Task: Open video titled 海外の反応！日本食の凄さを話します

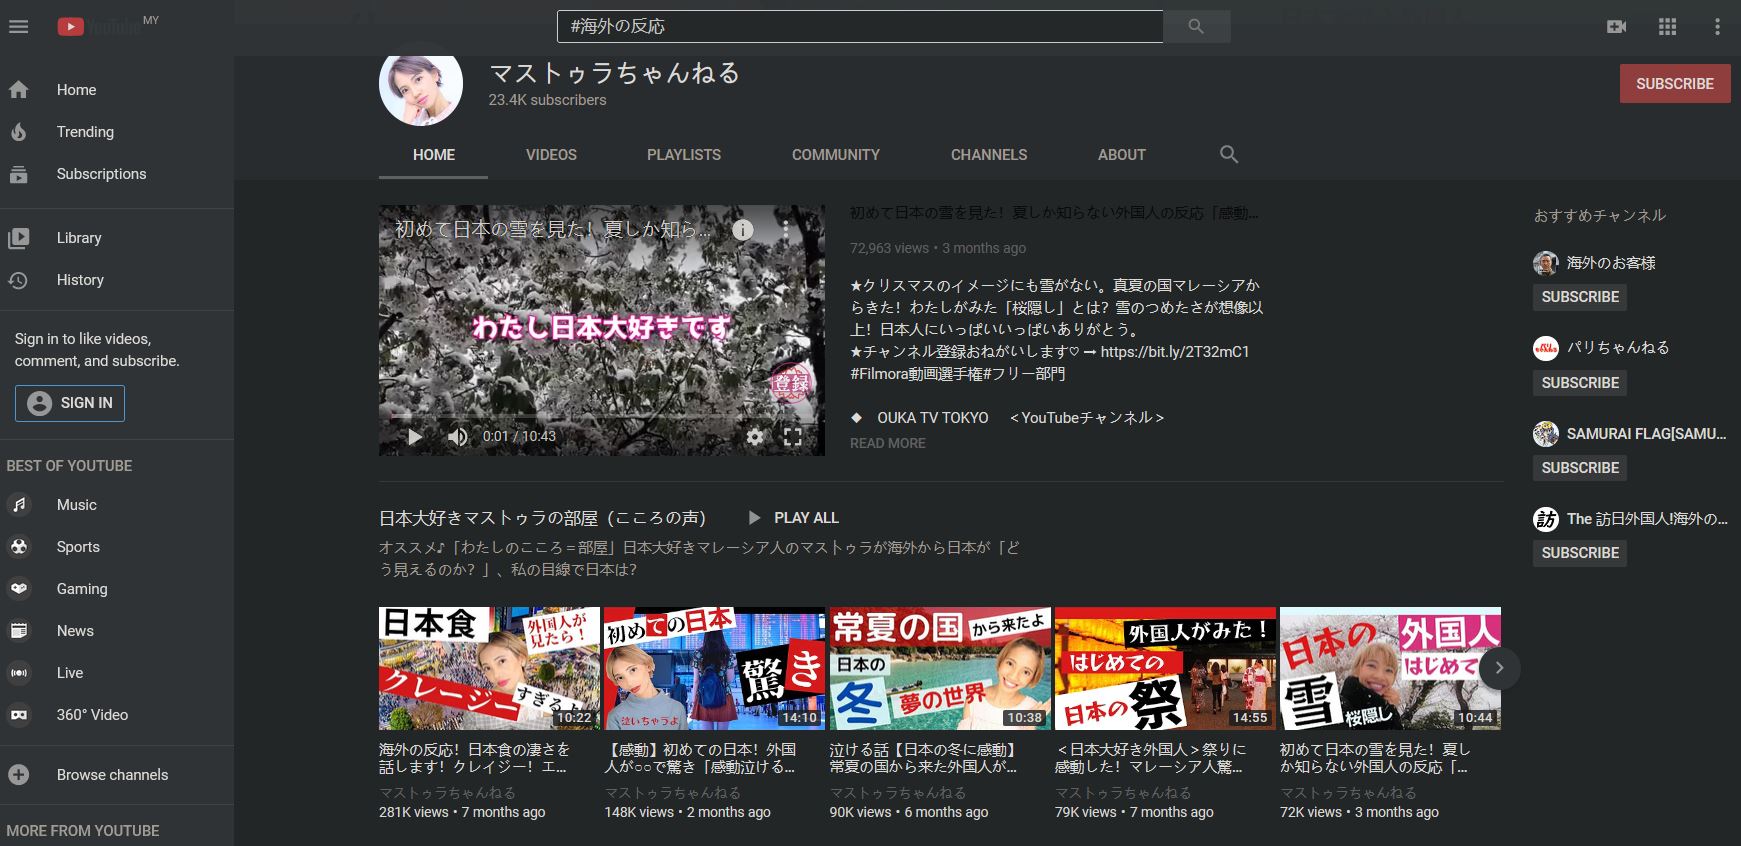Action: (x=475, y=758)
